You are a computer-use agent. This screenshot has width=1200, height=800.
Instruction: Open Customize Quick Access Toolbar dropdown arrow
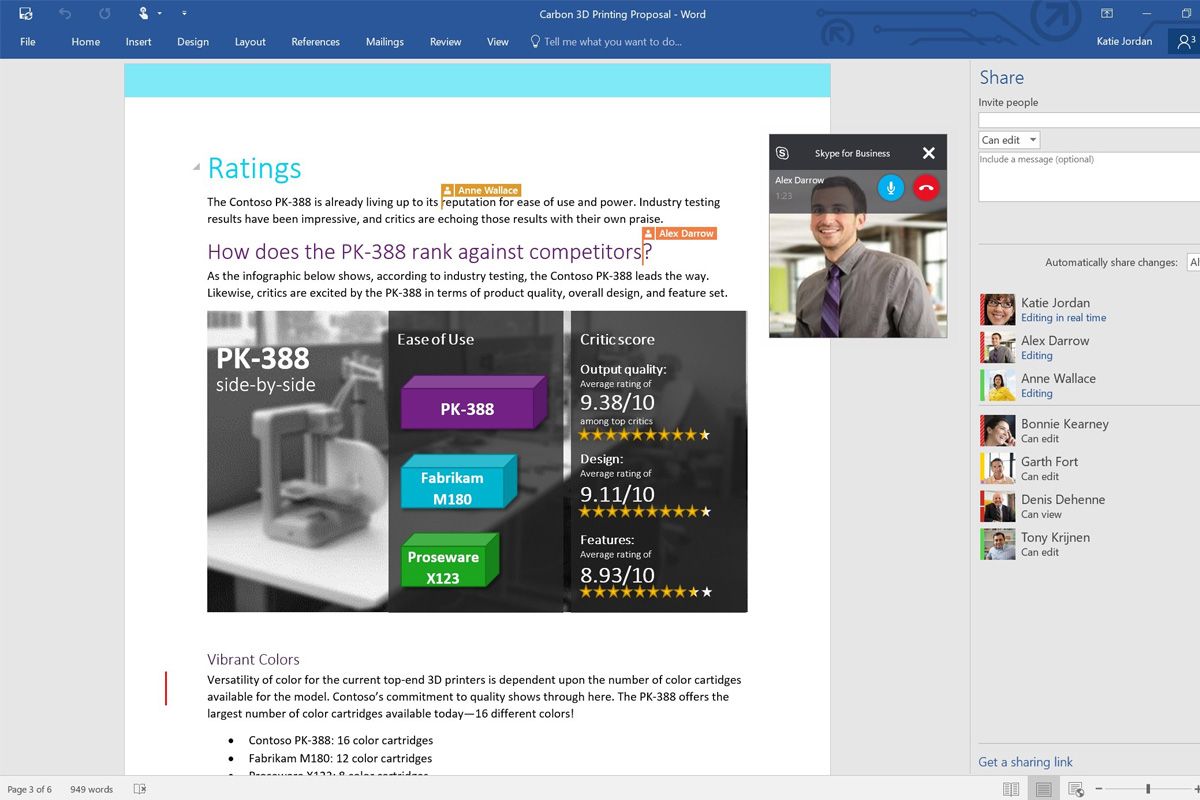tap(184, 14)
